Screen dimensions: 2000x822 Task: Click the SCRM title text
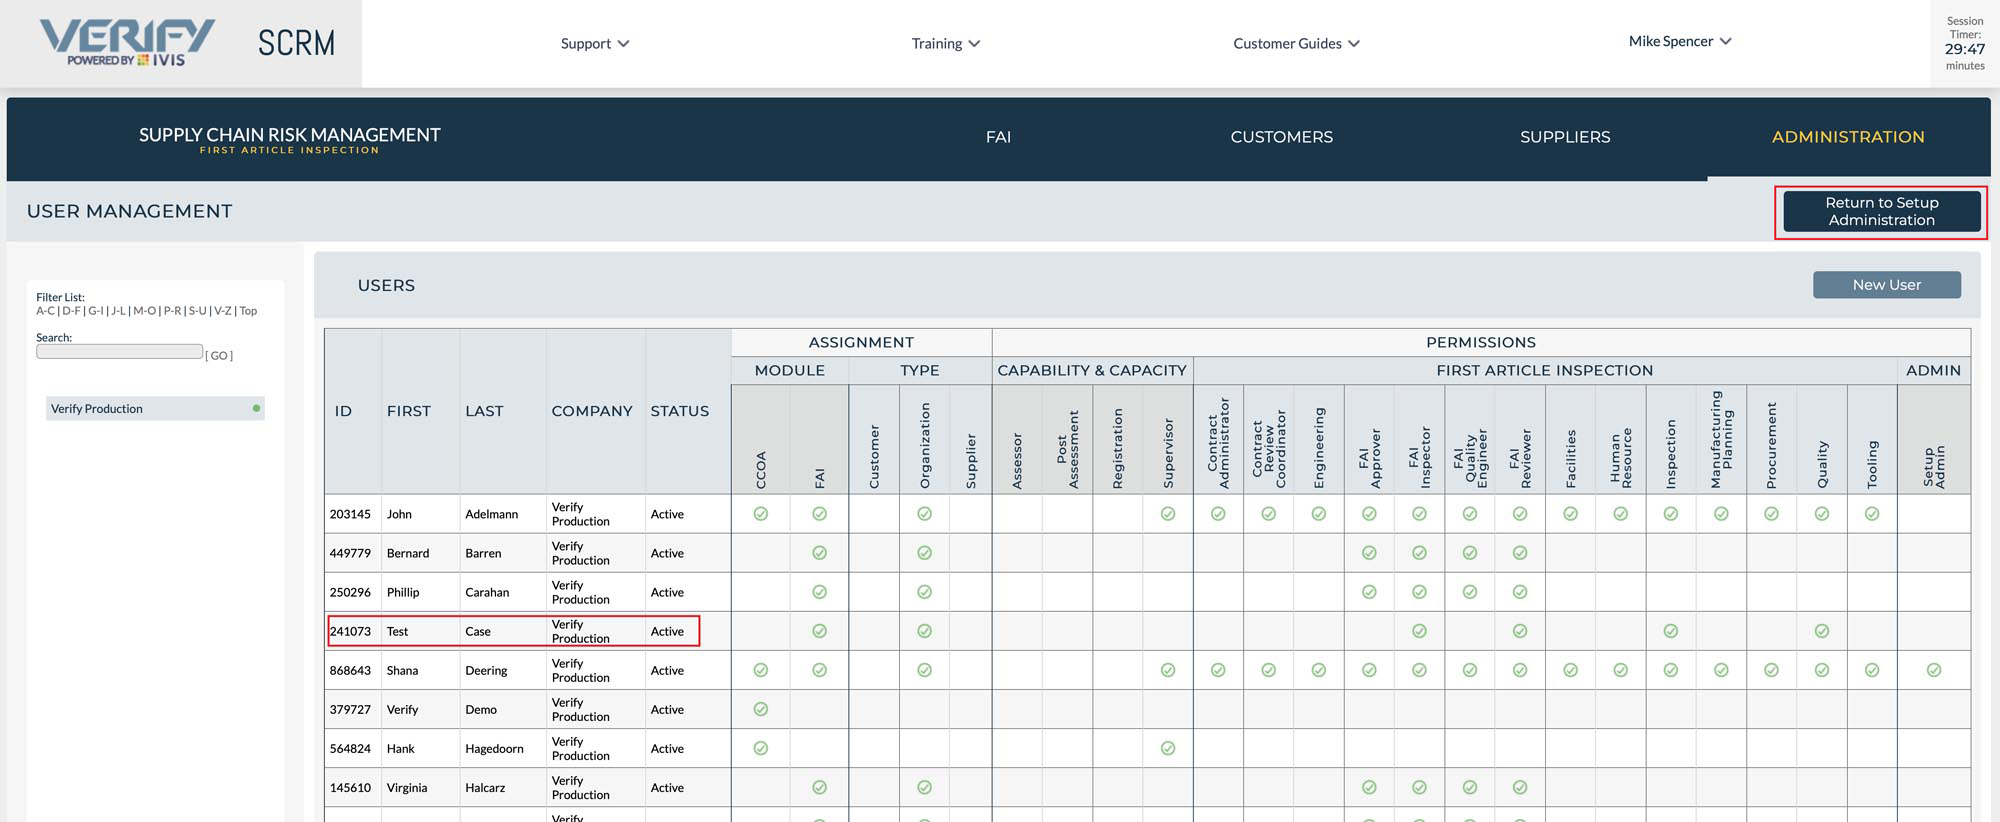[296, 43]
